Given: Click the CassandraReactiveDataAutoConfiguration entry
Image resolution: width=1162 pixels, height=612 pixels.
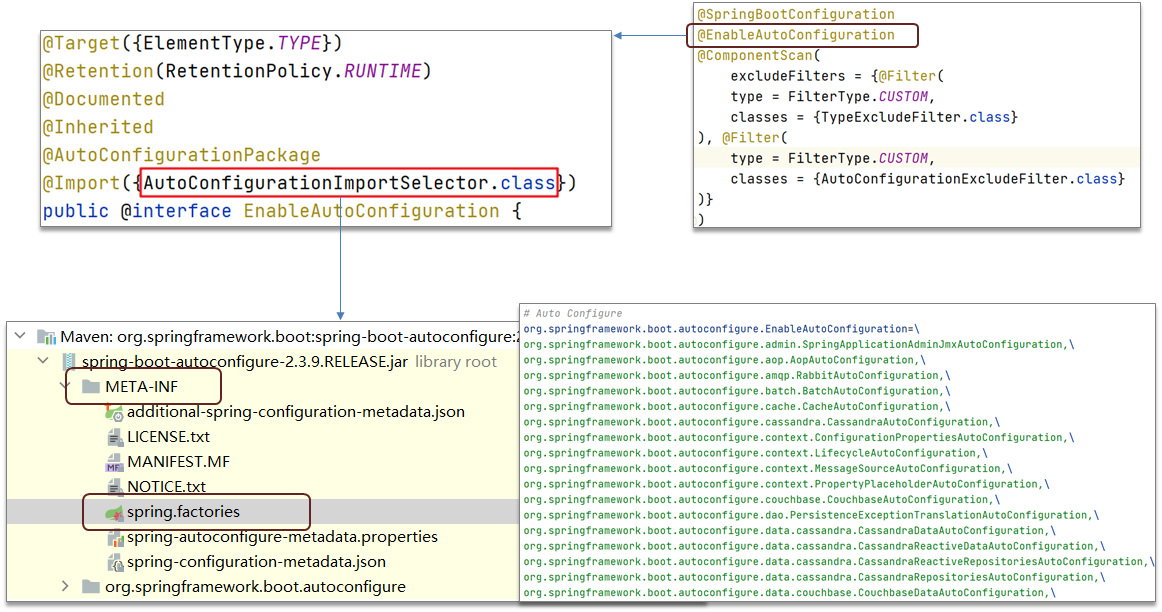Looking at the screenshot, I should [x=814, y=547].
